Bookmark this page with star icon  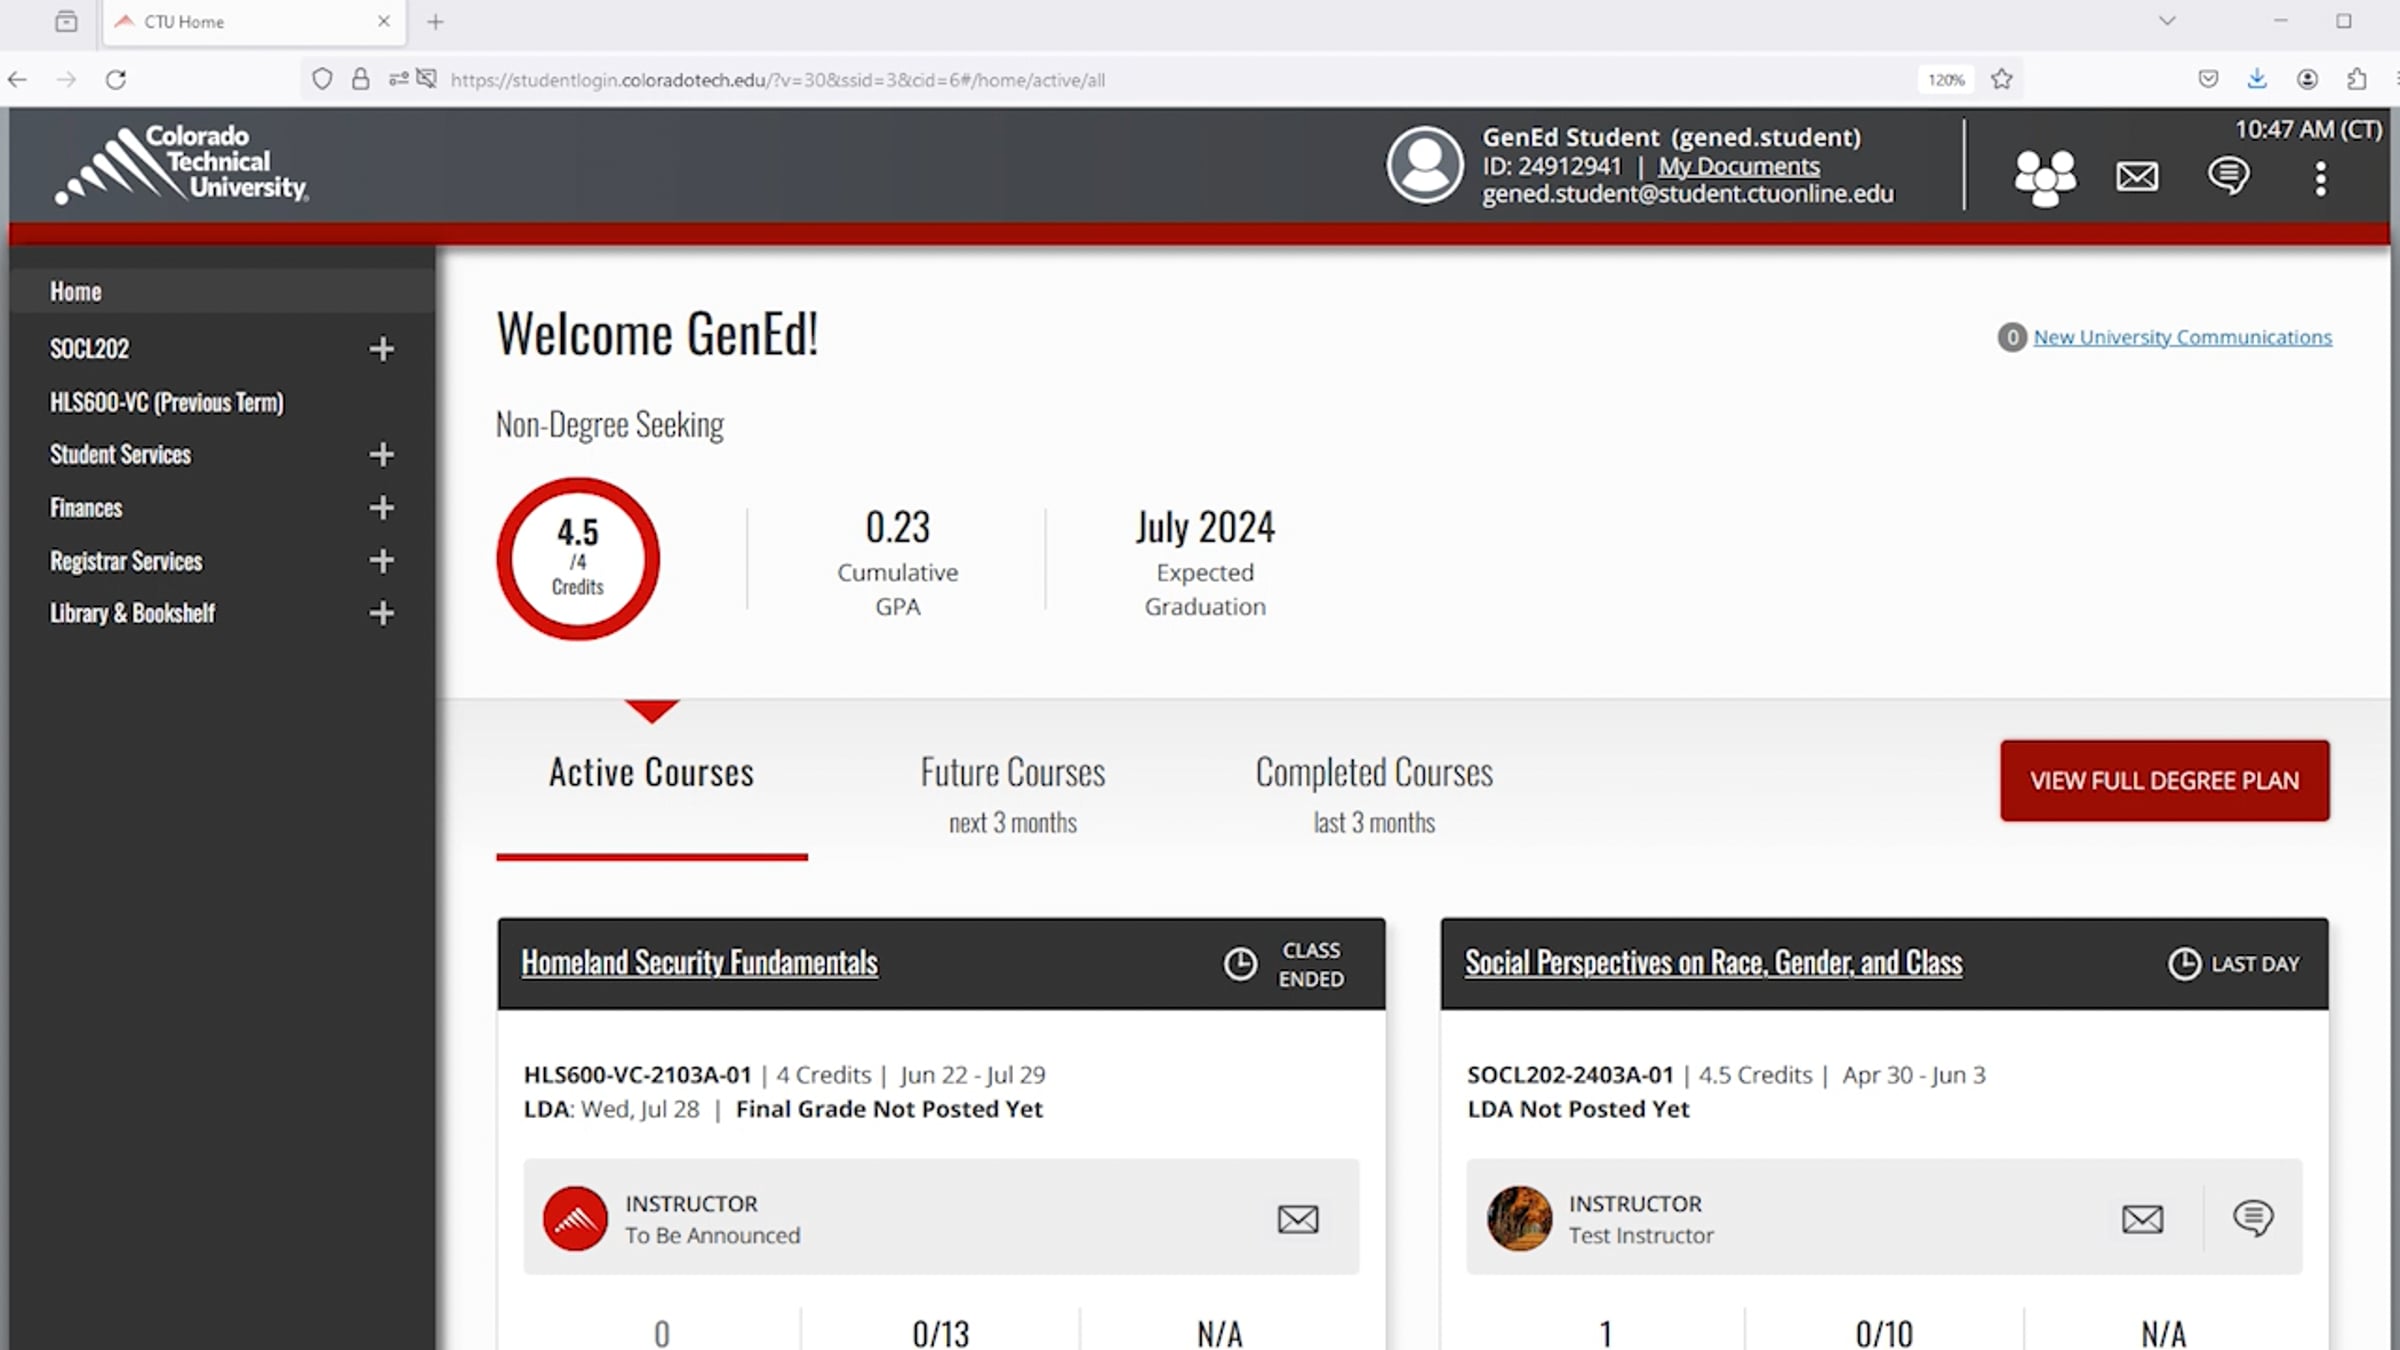pyautogui.click(x=2001, y=80)
